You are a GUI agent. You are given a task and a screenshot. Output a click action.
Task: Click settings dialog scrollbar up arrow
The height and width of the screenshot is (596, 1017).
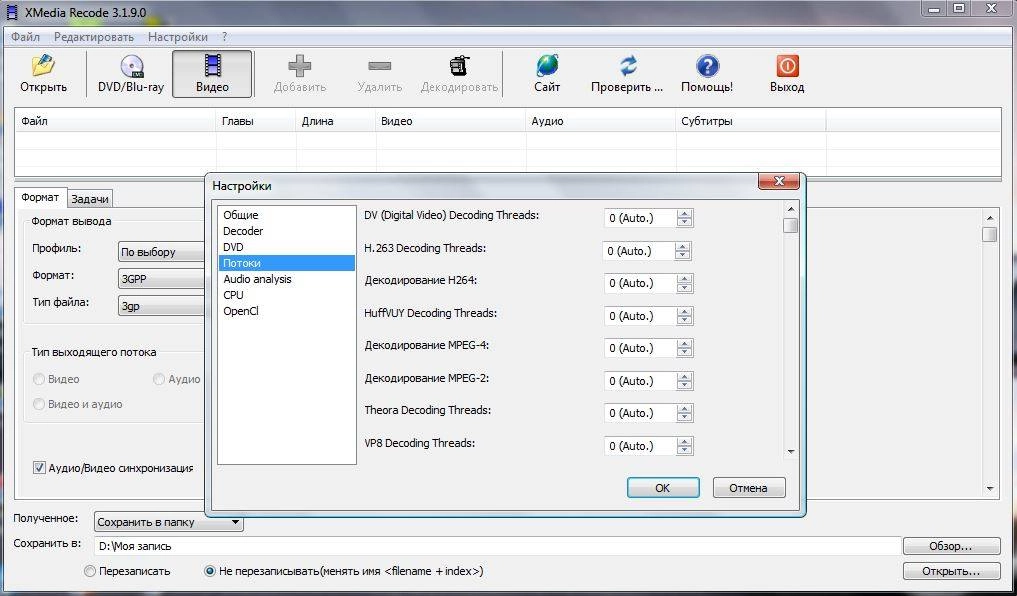(791, 209)
